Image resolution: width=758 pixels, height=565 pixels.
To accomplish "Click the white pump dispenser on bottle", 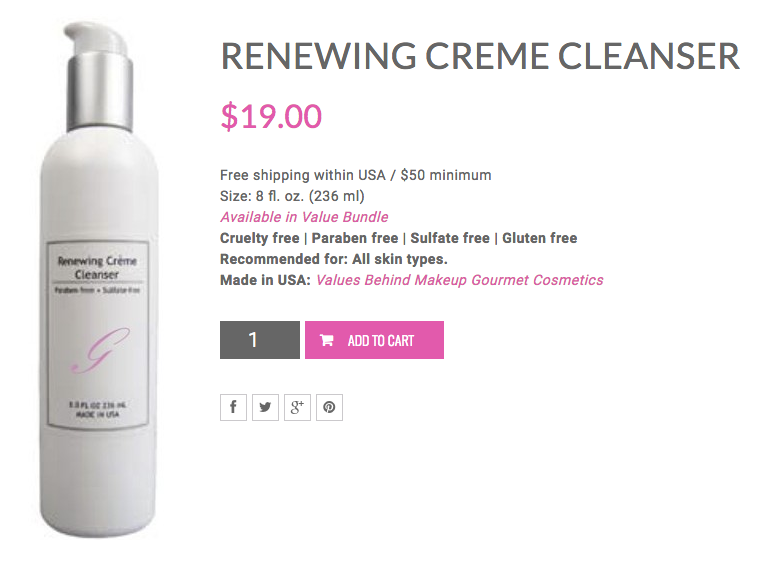I will coord(97,39).
